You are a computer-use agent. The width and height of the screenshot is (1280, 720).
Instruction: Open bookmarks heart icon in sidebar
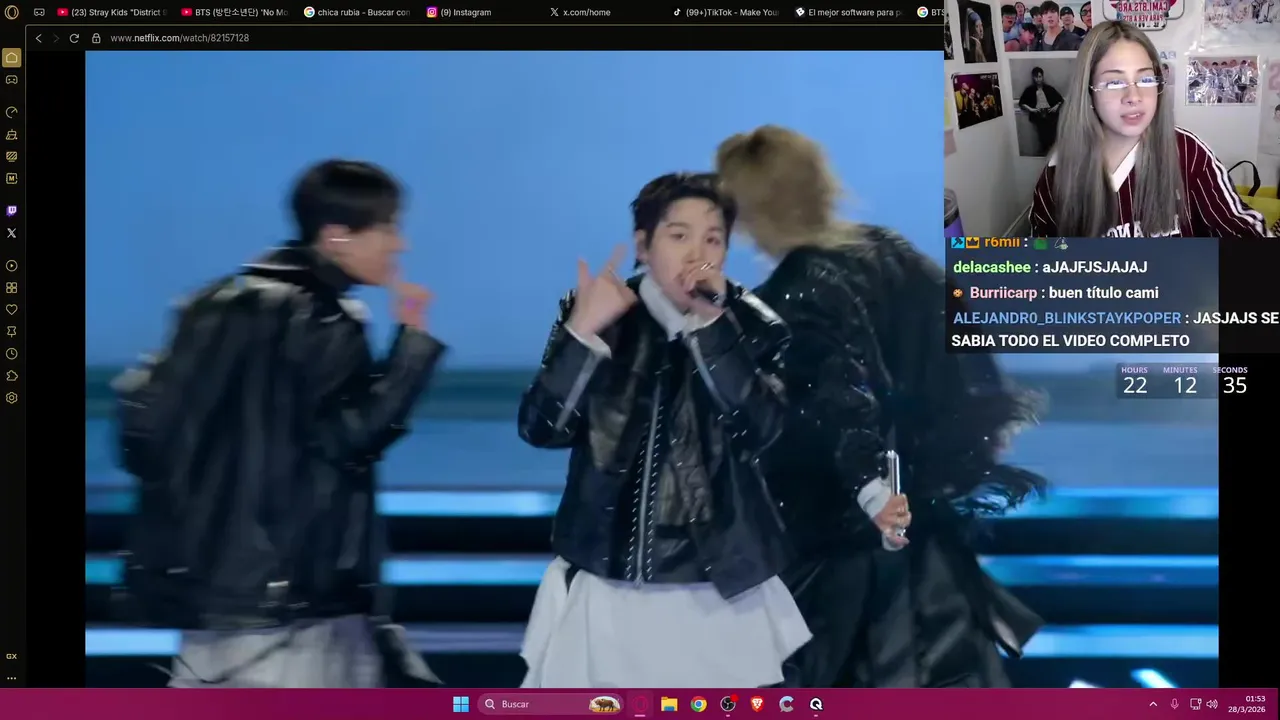(x=12, y=310)
